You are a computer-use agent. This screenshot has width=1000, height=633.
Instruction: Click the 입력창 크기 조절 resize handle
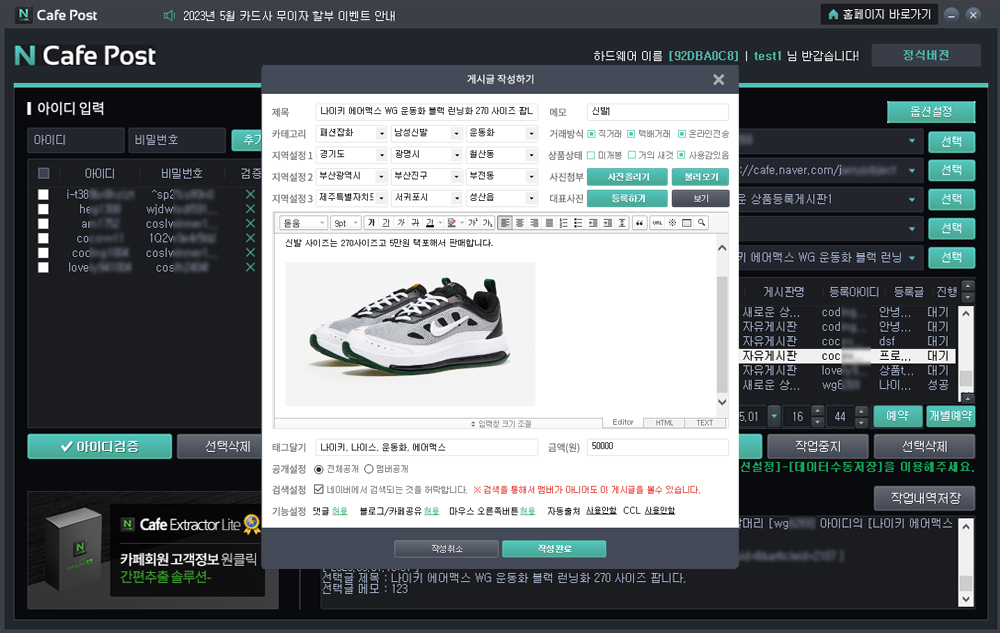(501, 423)
